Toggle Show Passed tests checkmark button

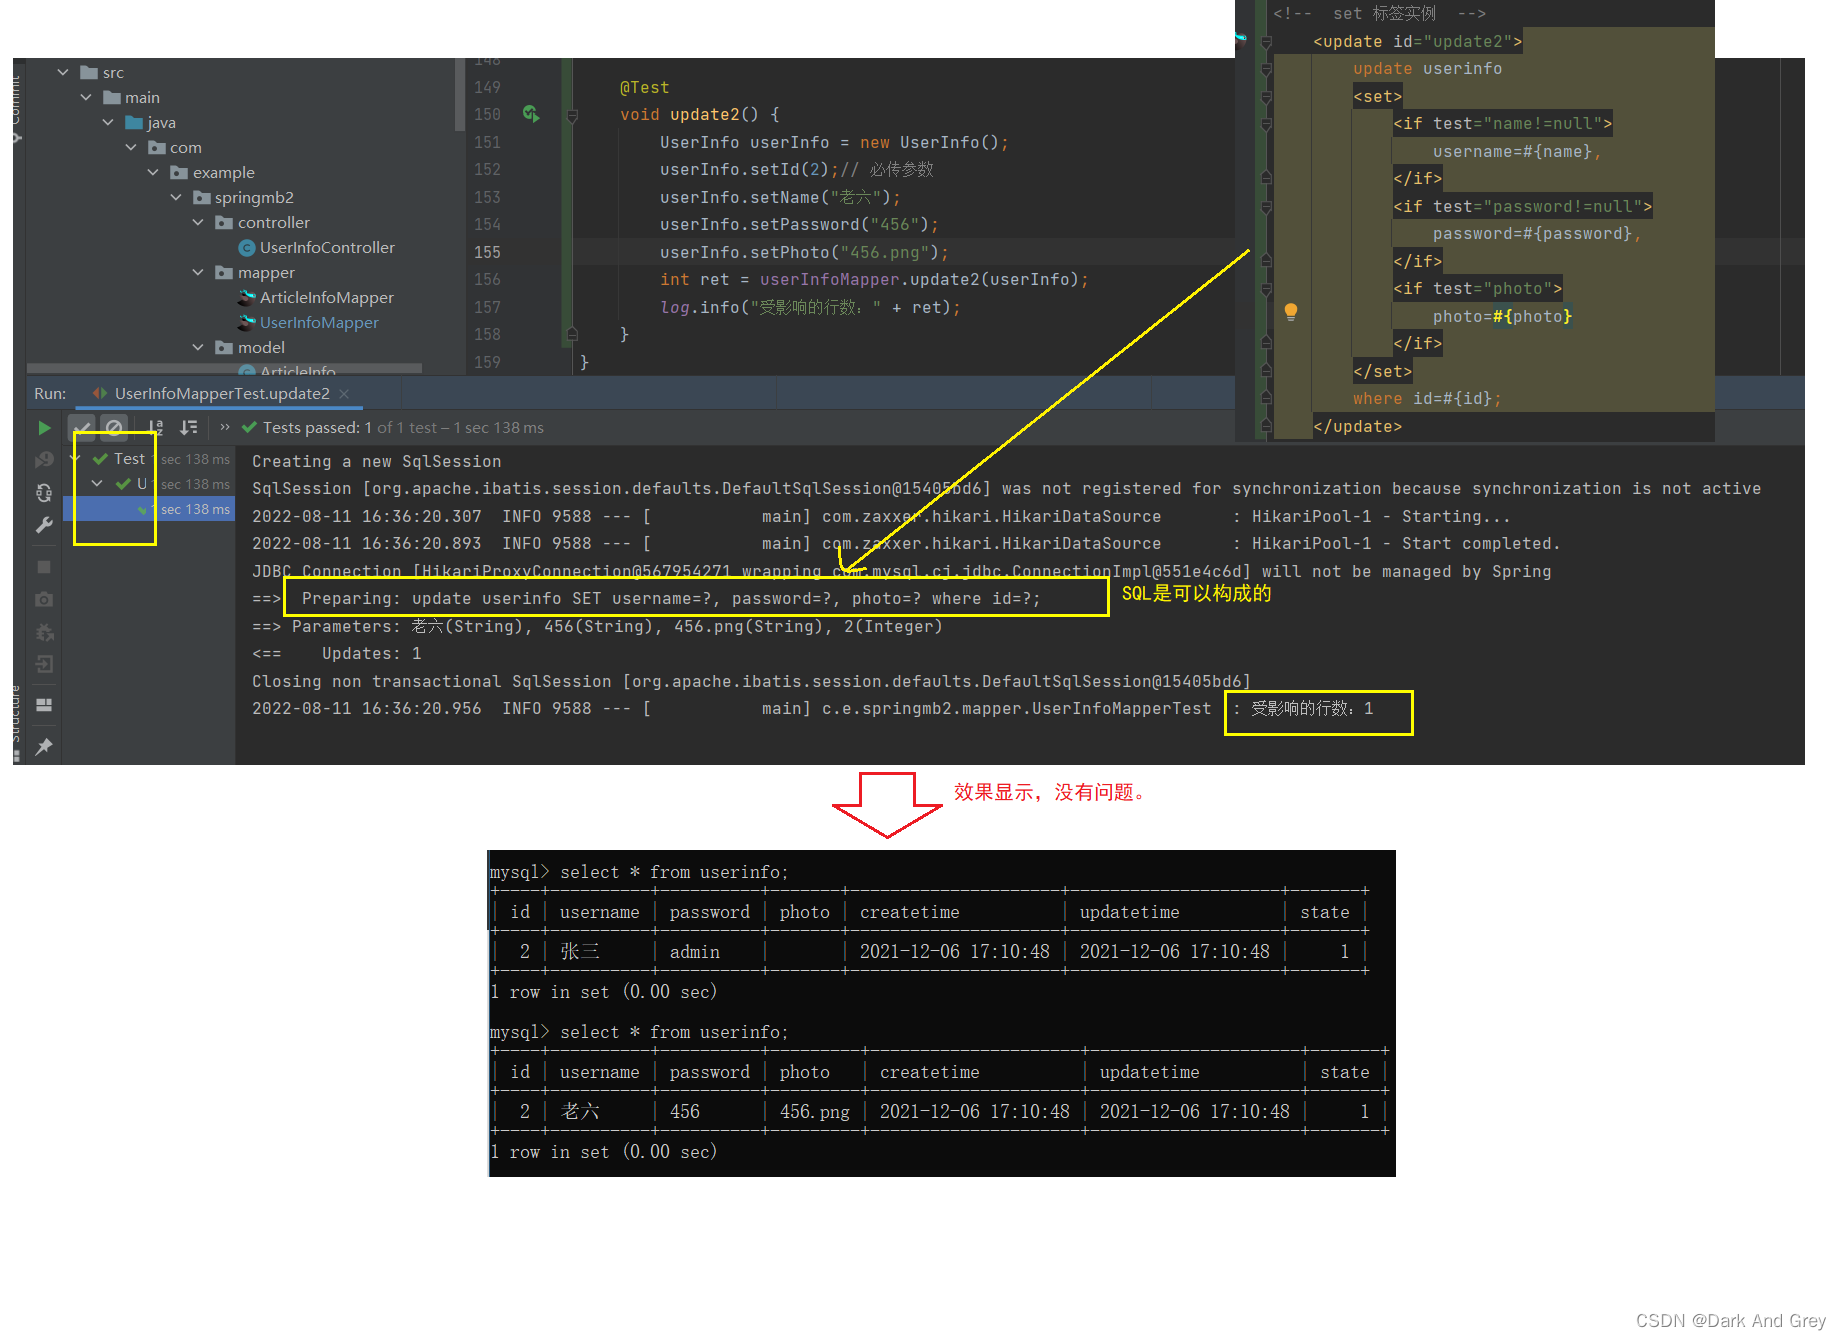coord(82,428)
